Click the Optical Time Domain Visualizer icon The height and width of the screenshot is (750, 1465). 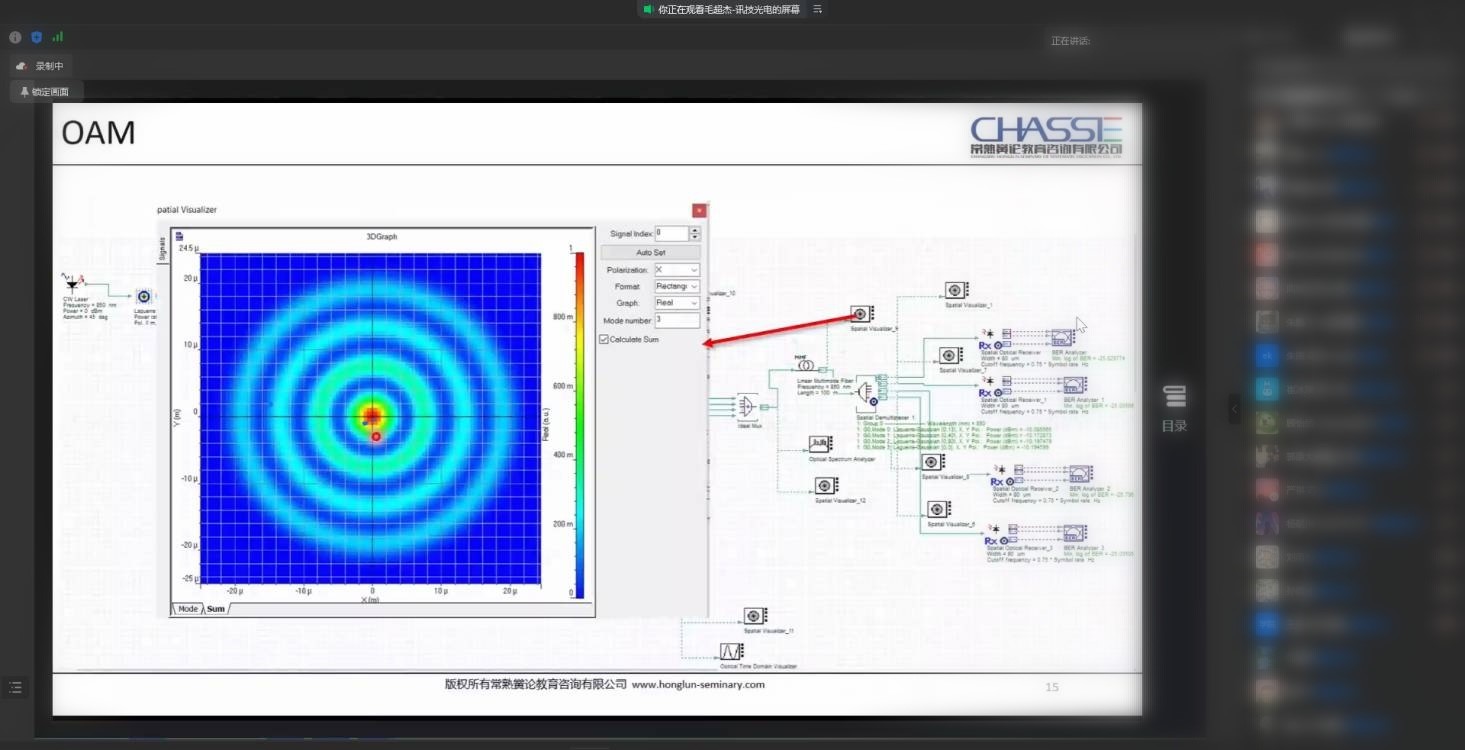(x=731, y=651)
